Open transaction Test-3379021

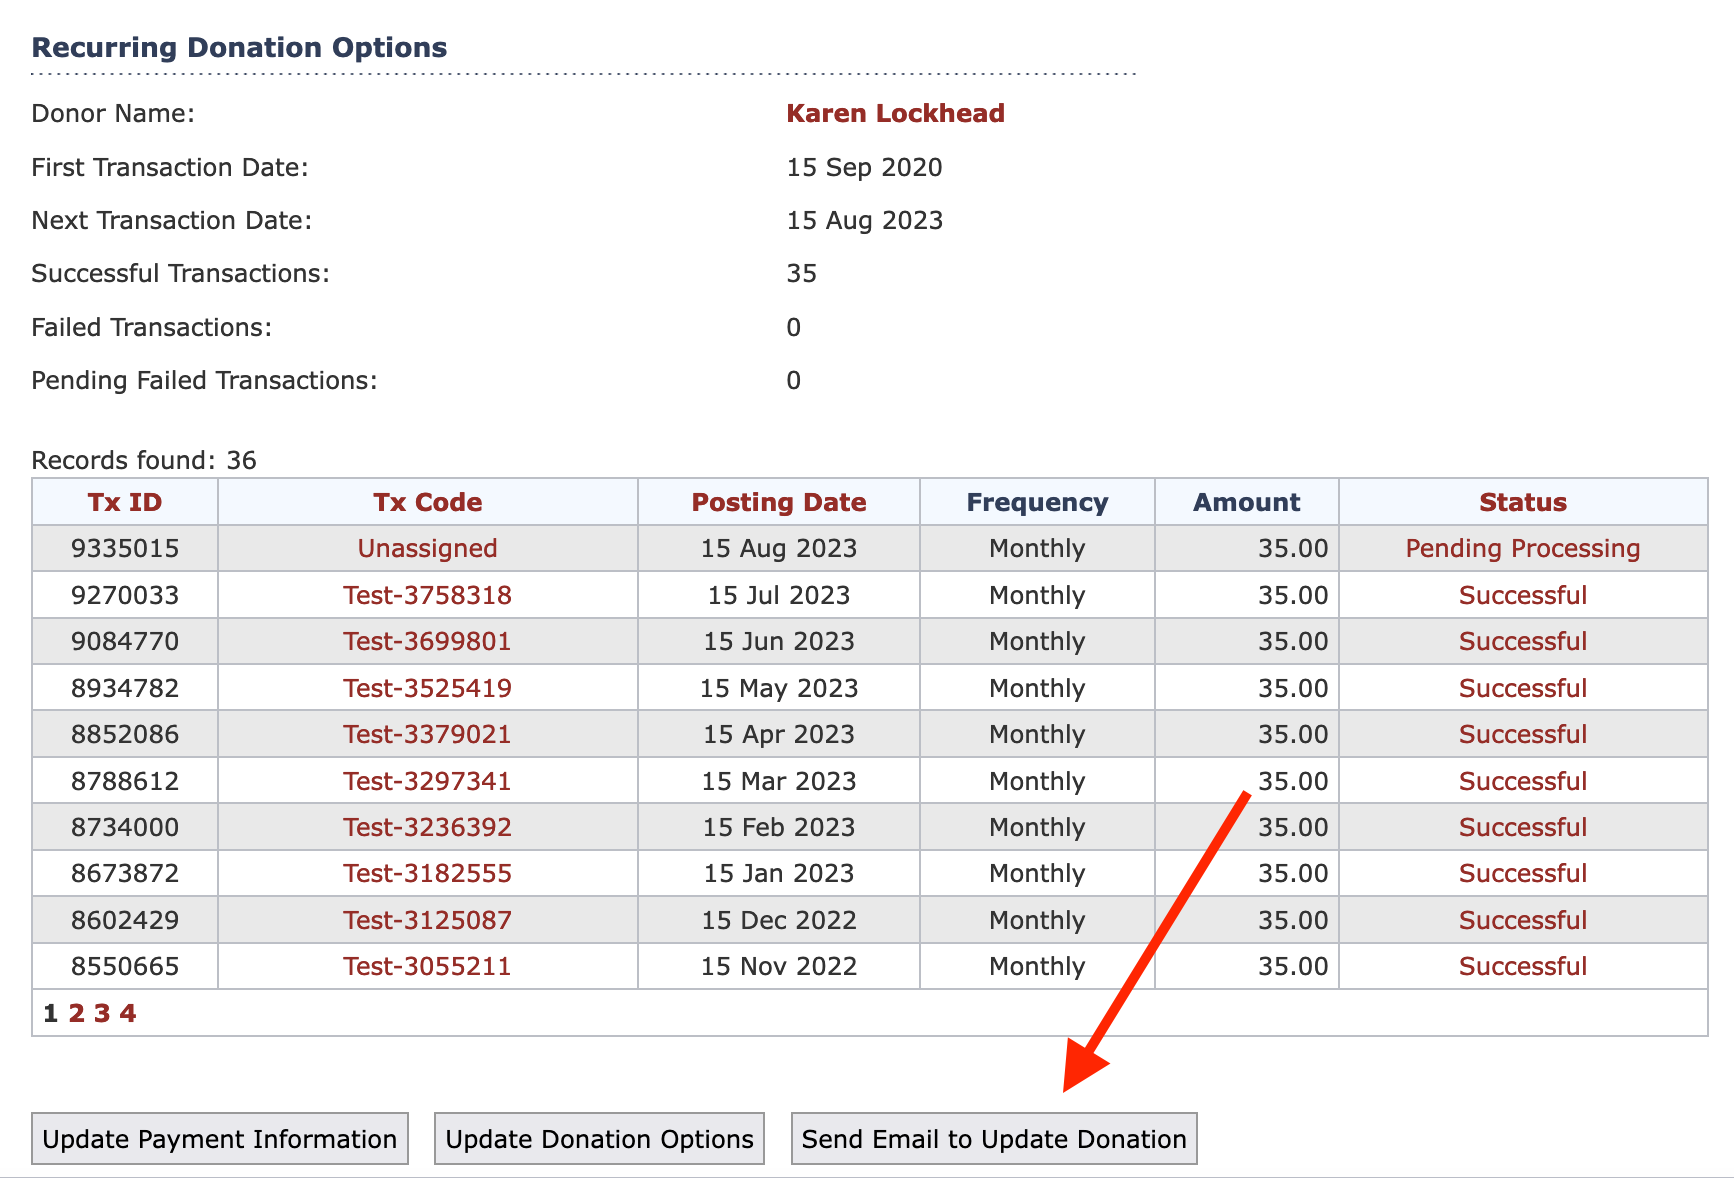tap(428, 734)
